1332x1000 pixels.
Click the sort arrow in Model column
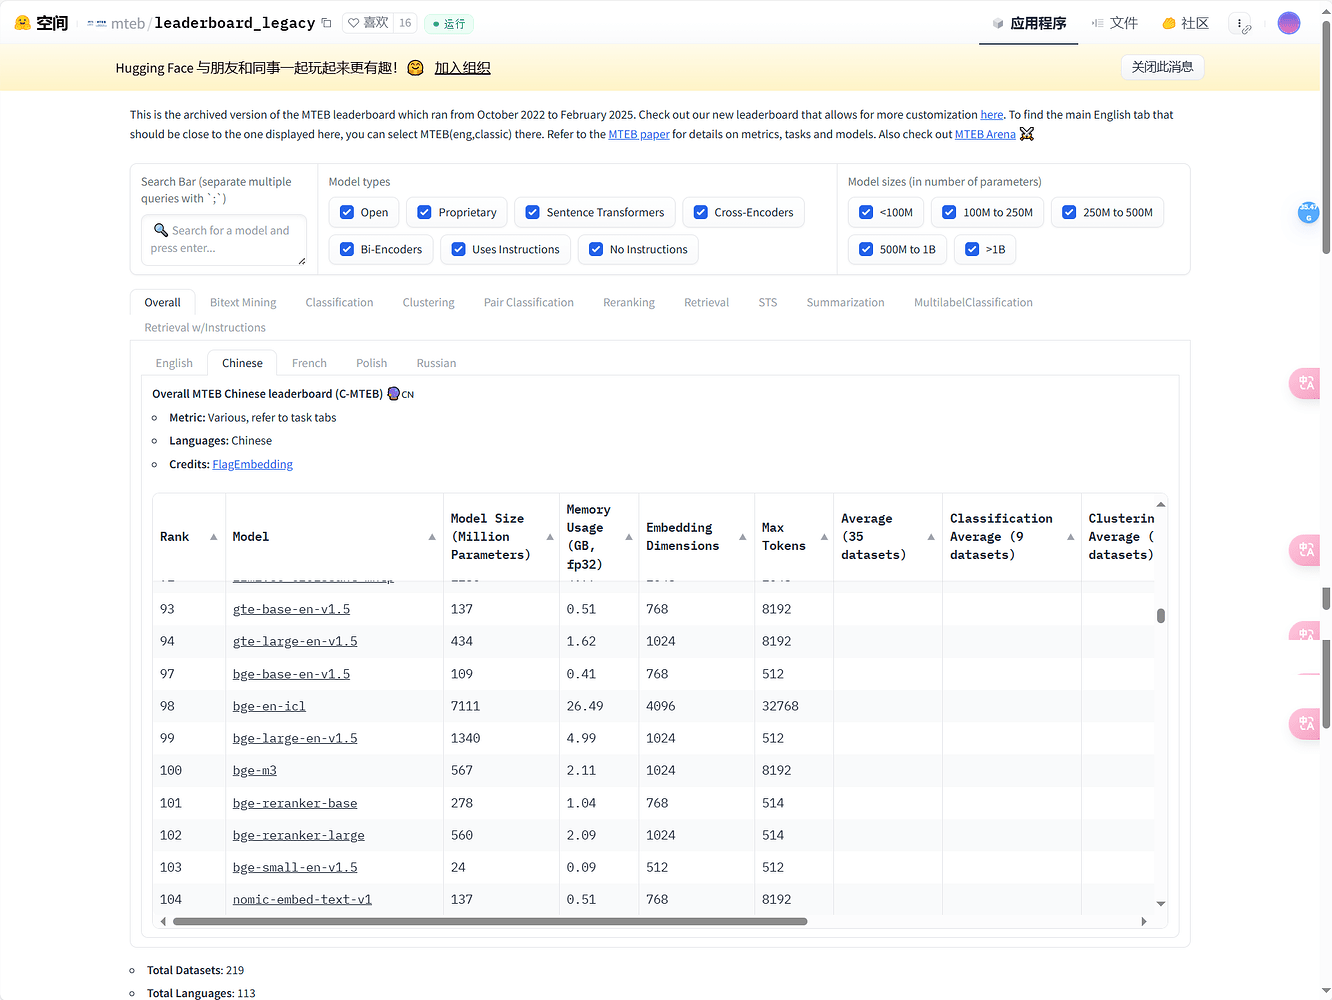tap(432, 537)
